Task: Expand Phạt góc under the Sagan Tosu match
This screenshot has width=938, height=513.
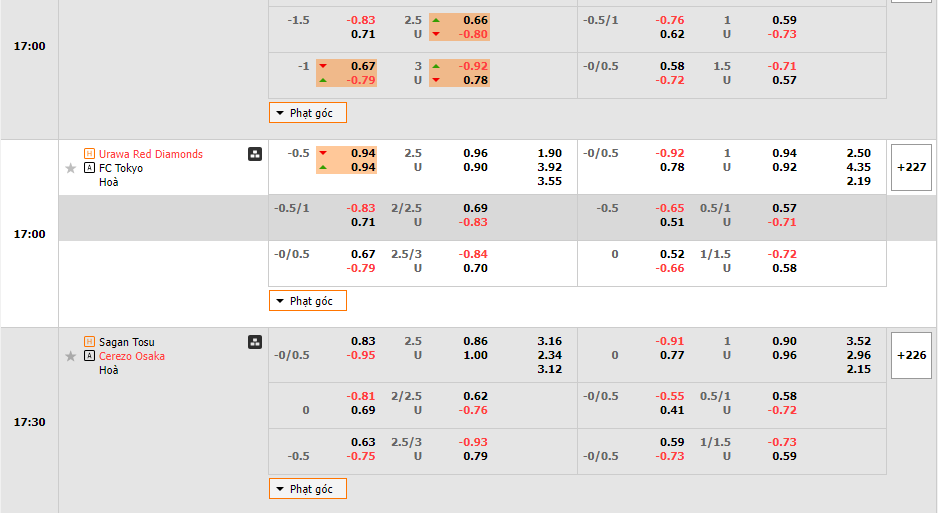Action: click(308, 489)
